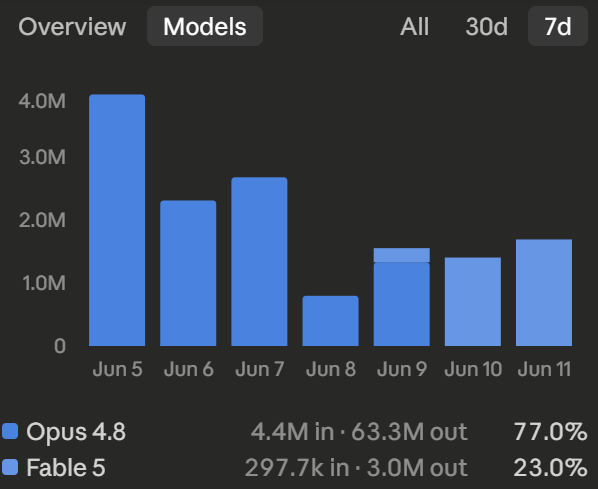Click the Fable 5 legend color swatch
This screenshot has height=489, width=598.
pyautogui.click(x=10, y=467)
